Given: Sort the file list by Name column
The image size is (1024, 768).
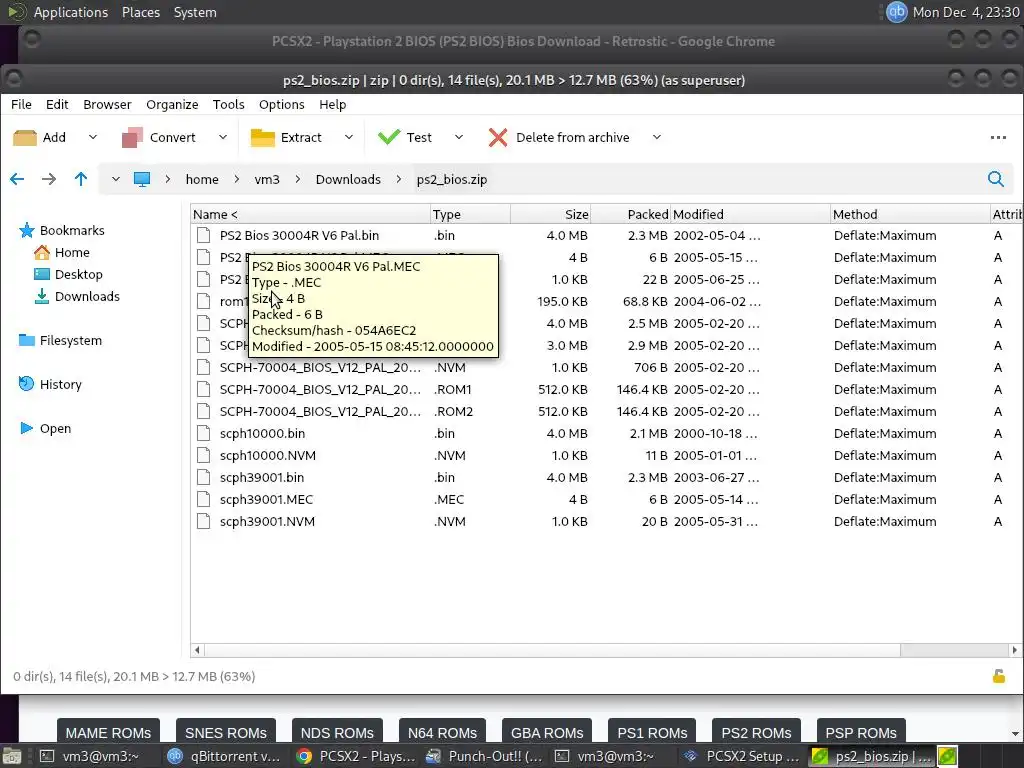Looking at the screenshot, I should click(x=310, y=214).
